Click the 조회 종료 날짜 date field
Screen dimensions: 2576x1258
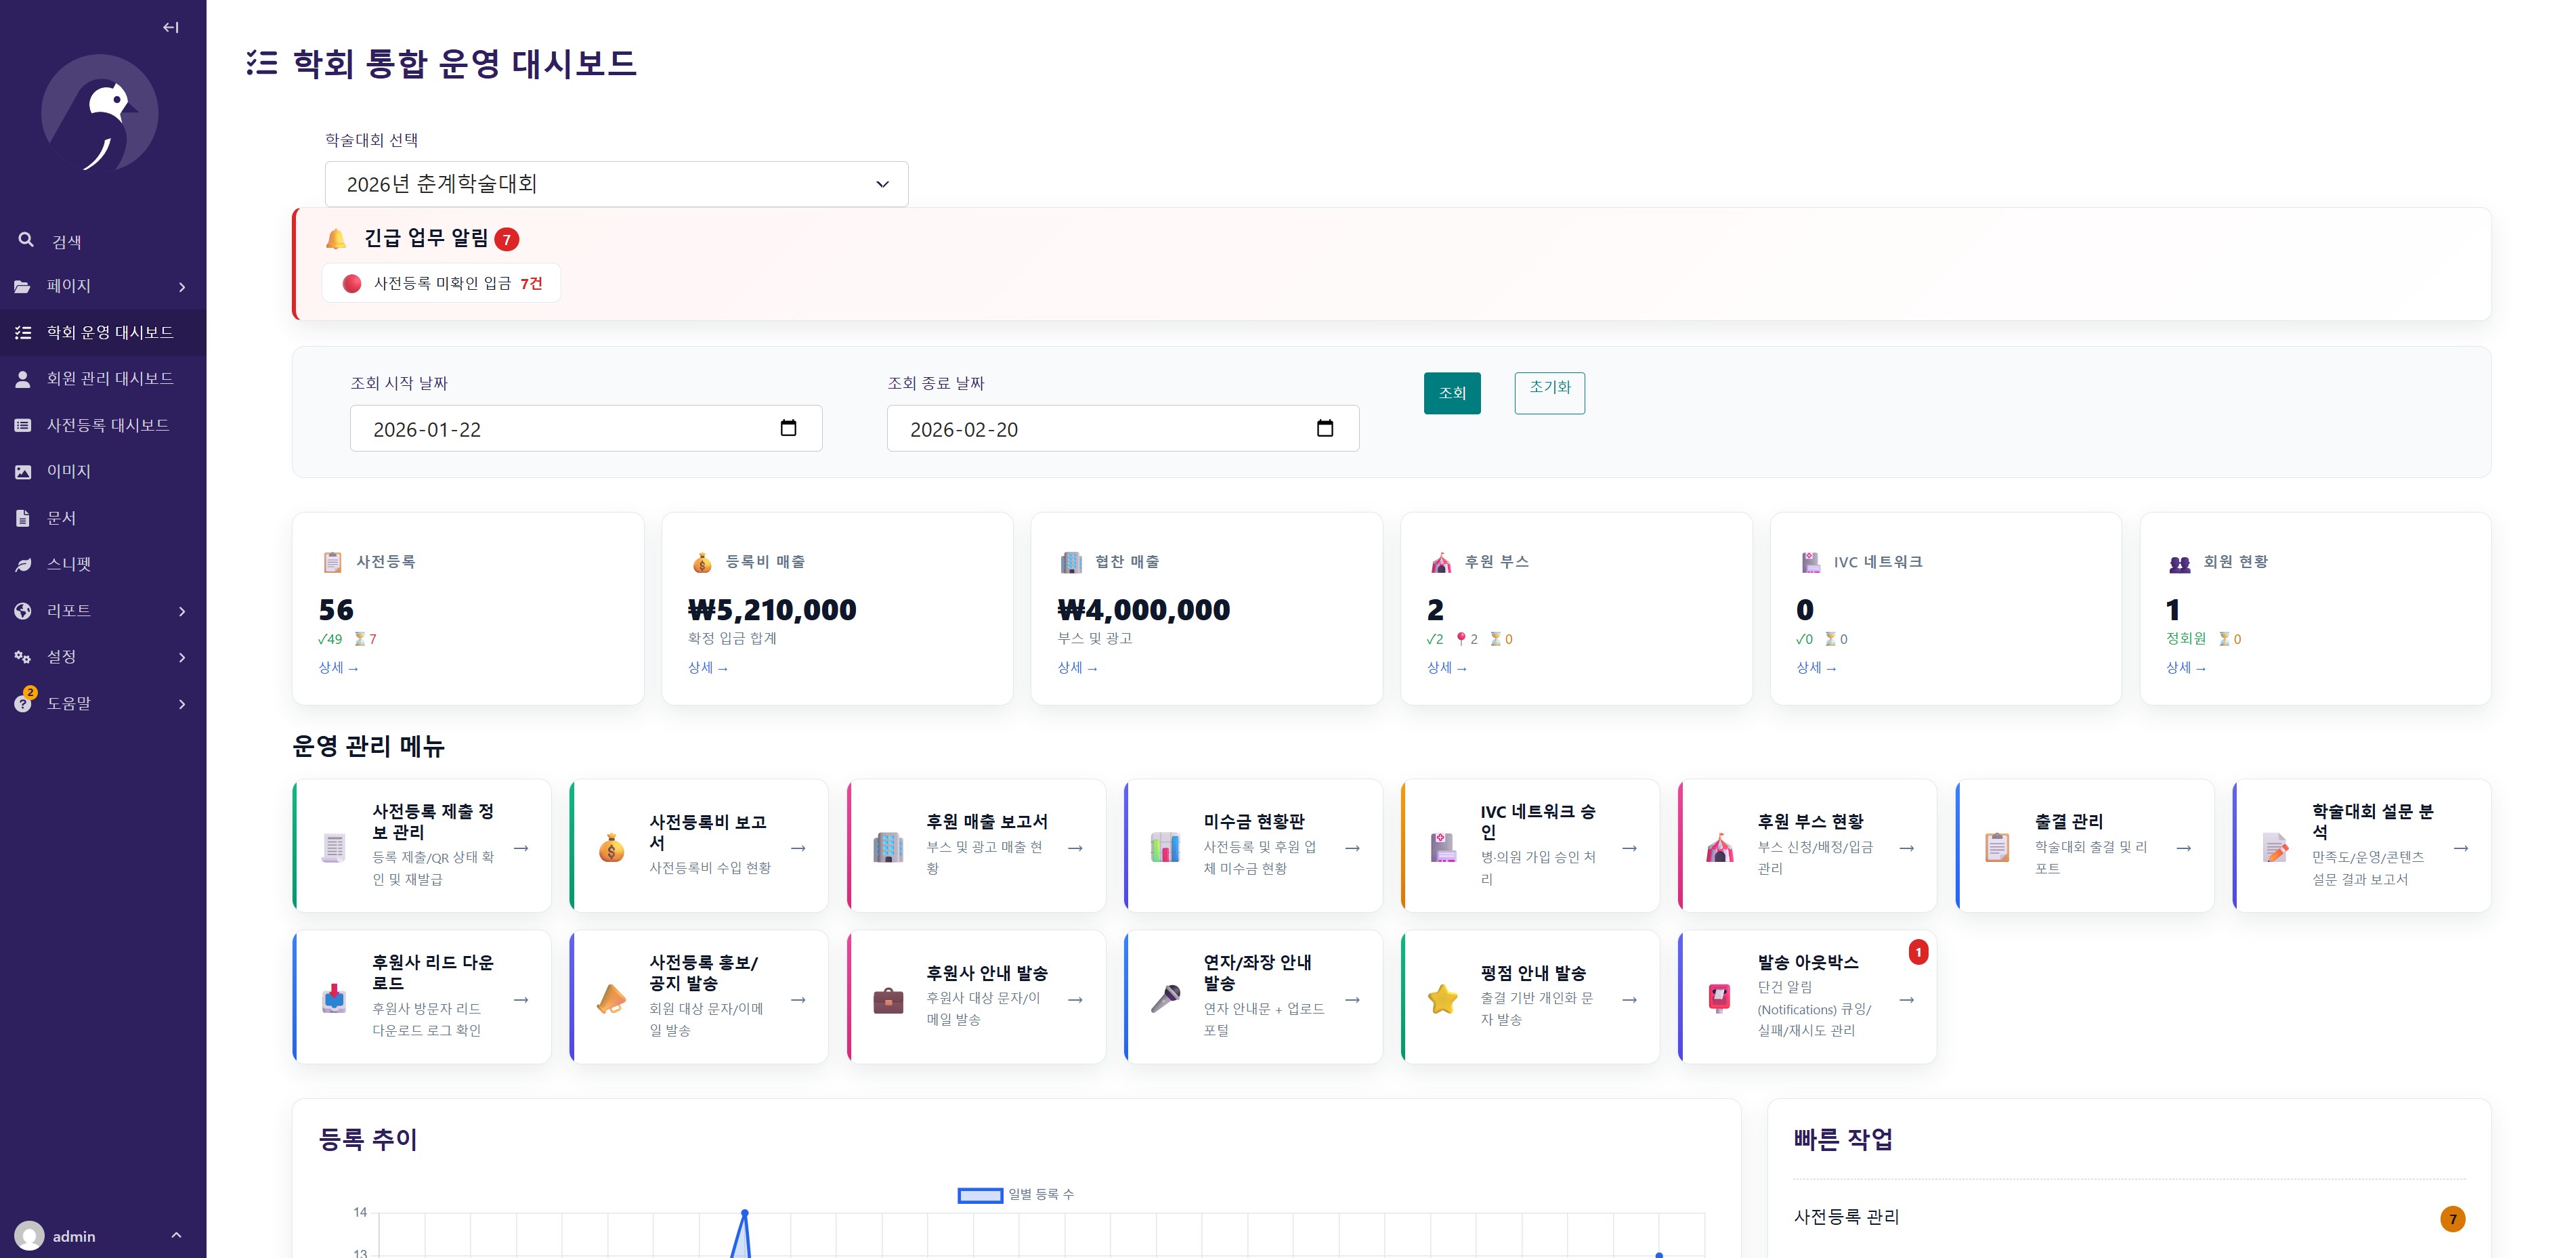point(1122,428)
